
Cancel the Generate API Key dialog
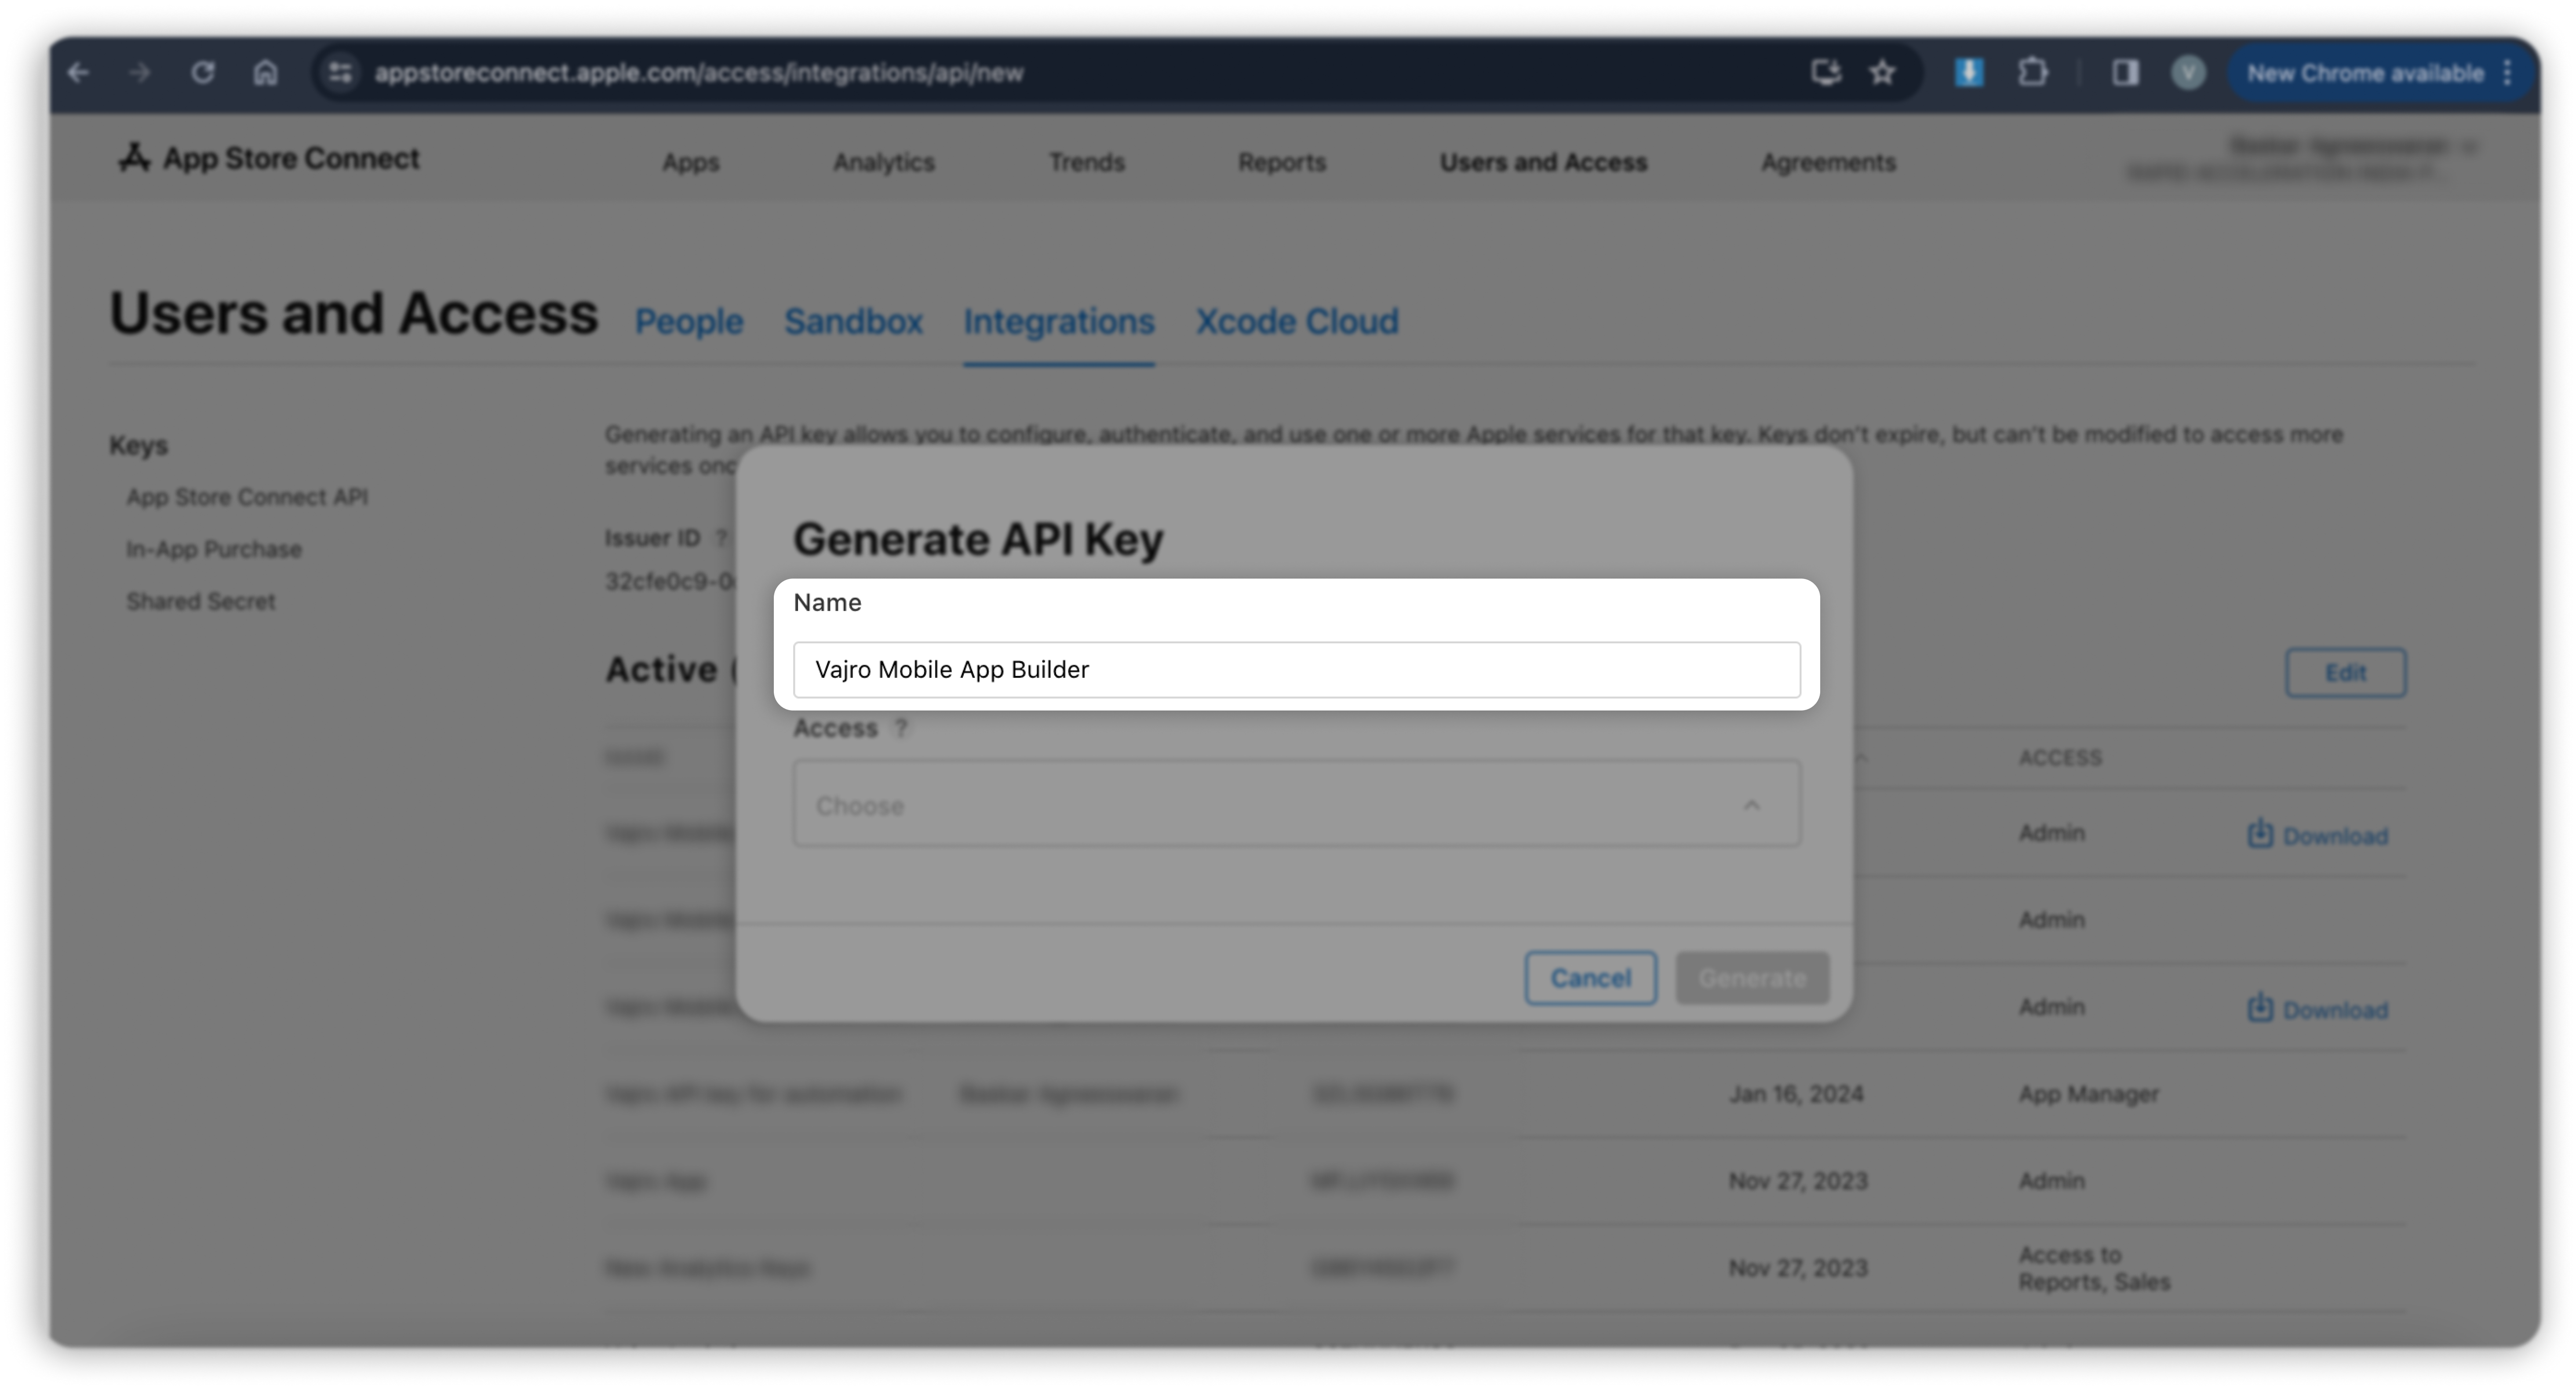click(x=1590, y=978)
